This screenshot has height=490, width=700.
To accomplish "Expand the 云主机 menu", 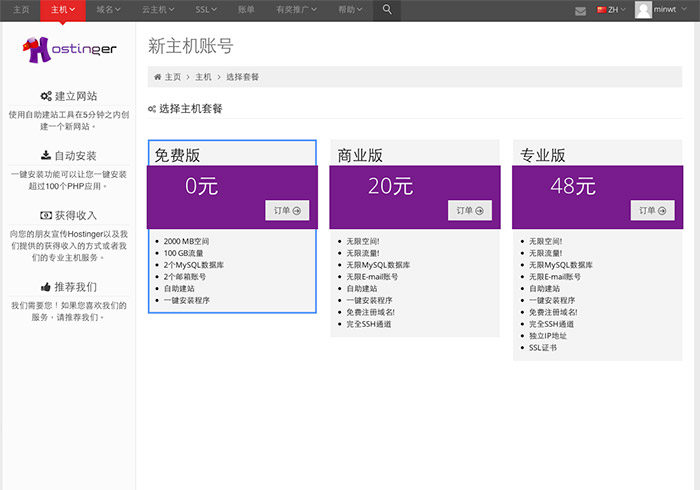I will point(158,9).
